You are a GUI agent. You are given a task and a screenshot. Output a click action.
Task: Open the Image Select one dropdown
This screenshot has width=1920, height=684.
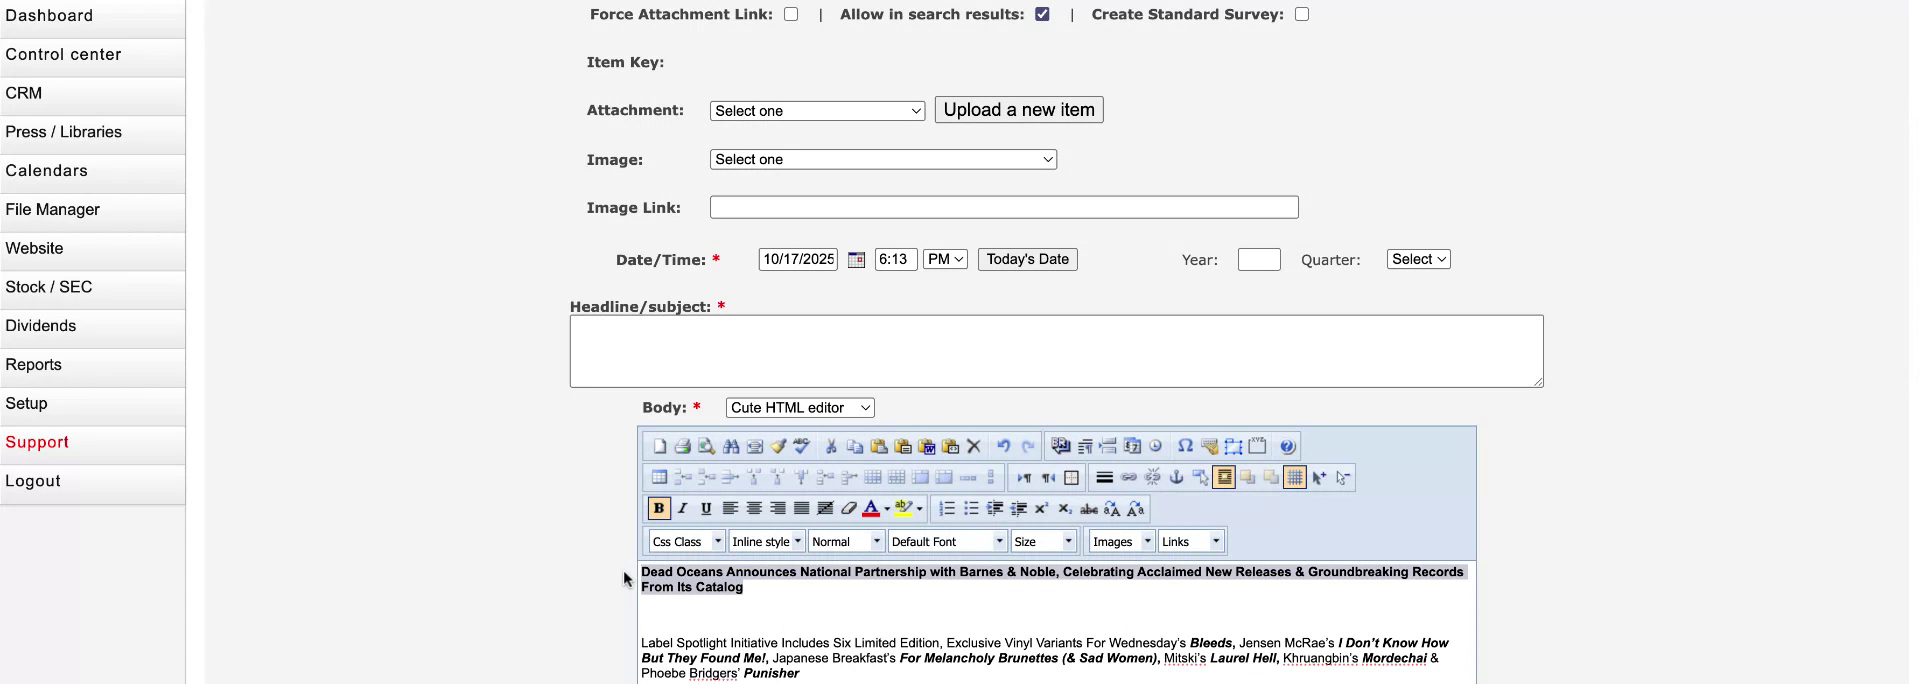pos(883,160)
